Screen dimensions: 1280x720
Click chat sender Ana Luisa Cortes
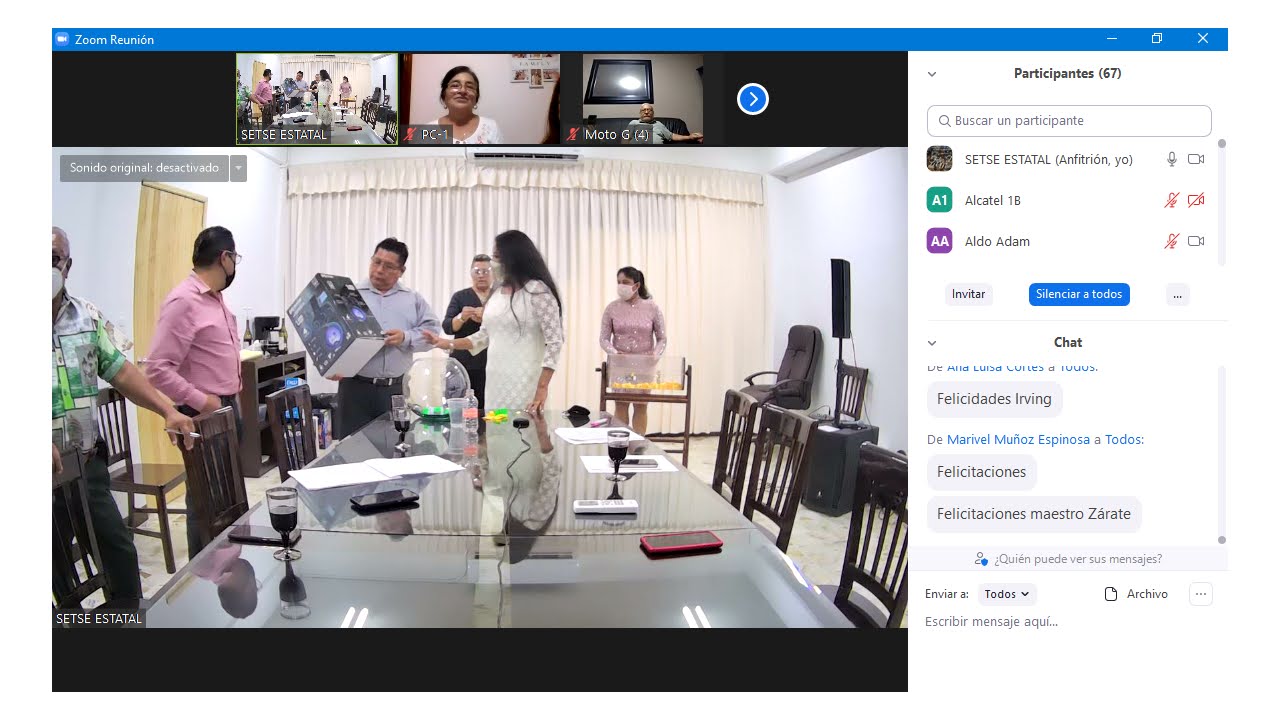click(995, 367)
